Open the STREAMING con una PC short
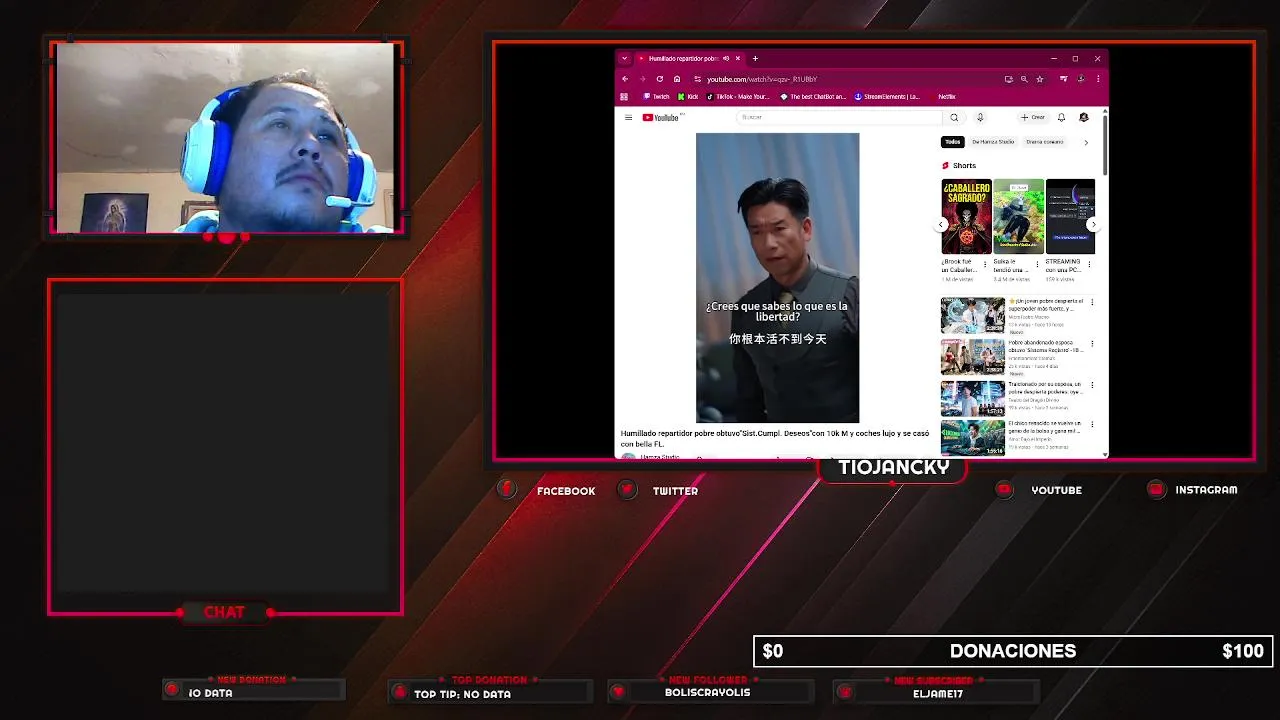The width and height of the screenshot is (1280, 720). 1070,216
